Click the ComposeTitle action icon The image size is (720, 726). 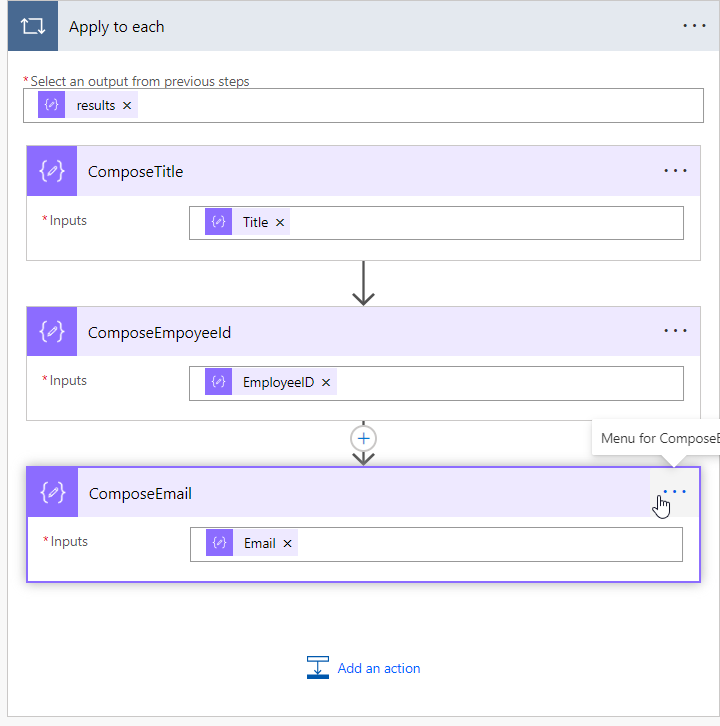52,171
